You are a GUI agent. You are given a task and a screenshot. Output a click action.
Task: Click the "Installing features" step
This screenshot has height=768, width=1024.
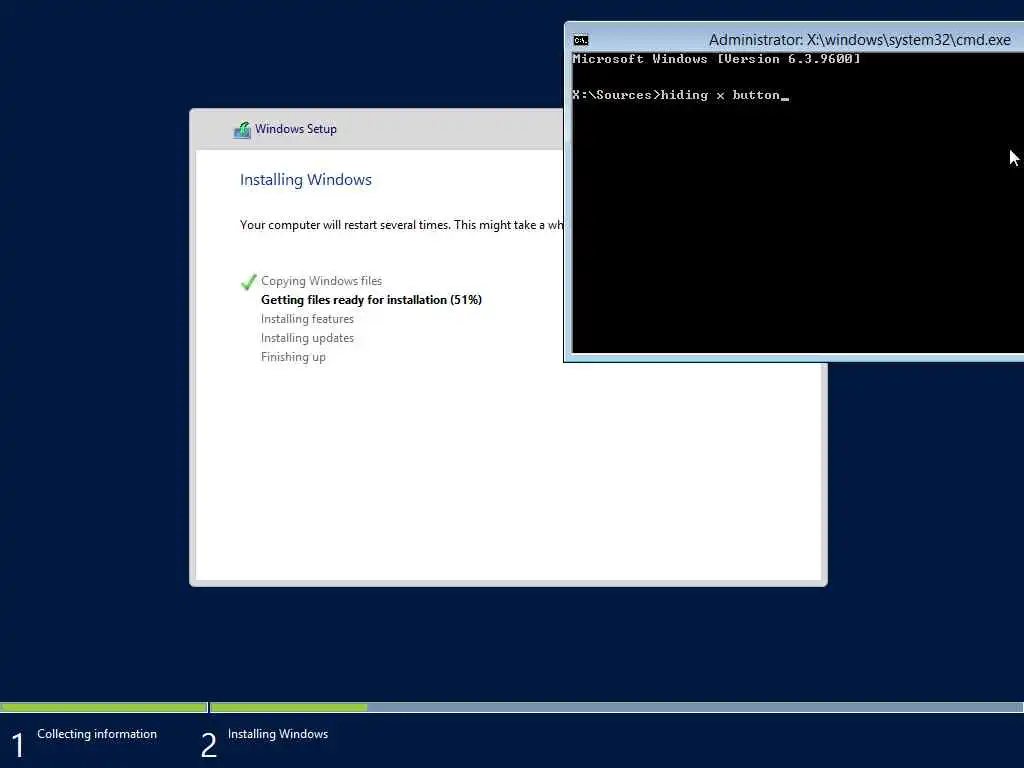point(307,319)
